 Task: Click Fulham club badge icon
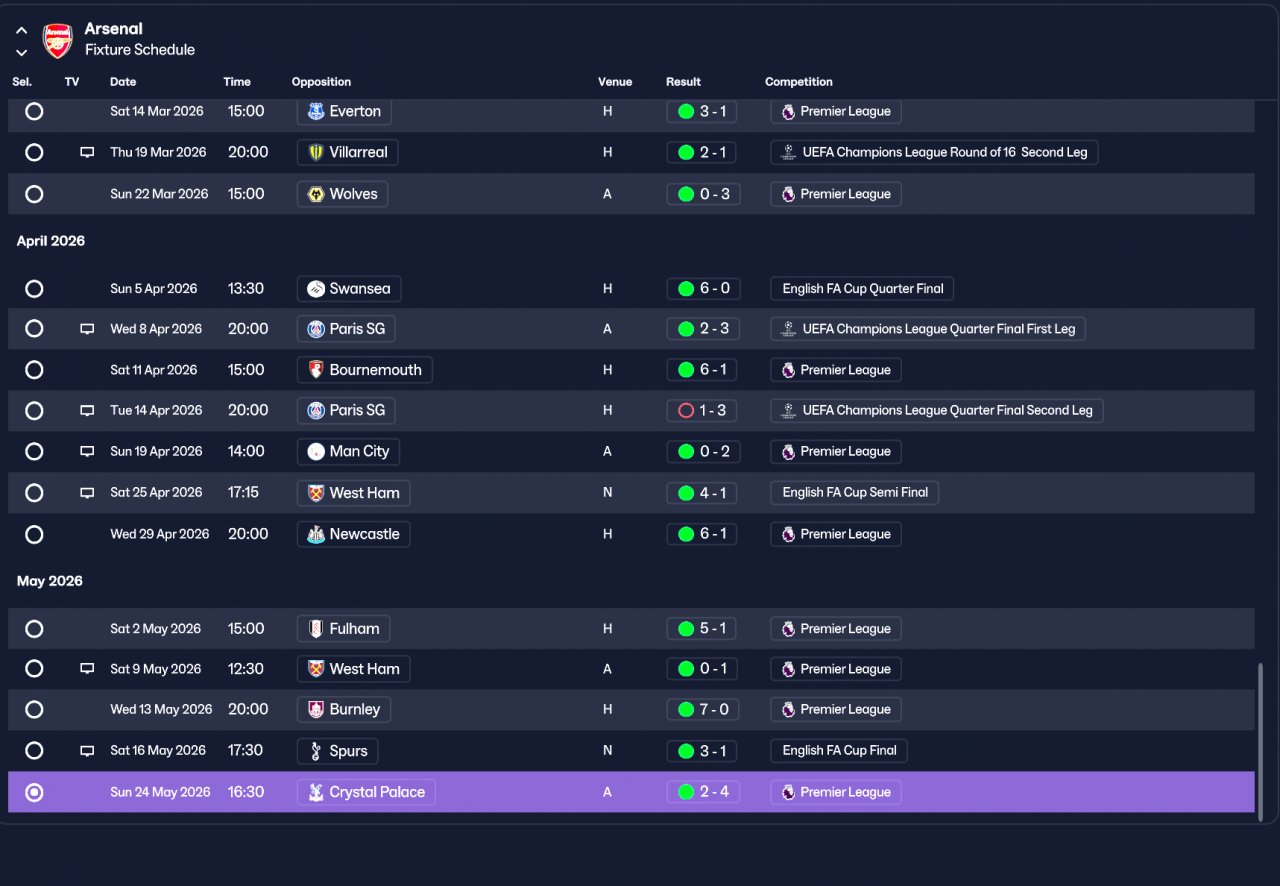click(316, 629)
